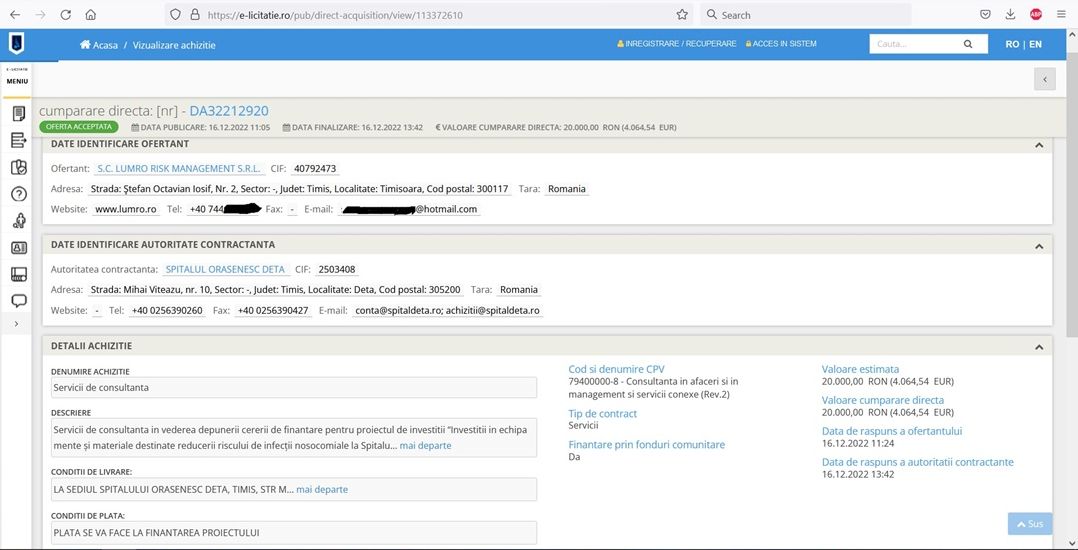This screenshot has height=550, width=1078.
Task: Click website value www.lumro.ro
Action: 126,209
